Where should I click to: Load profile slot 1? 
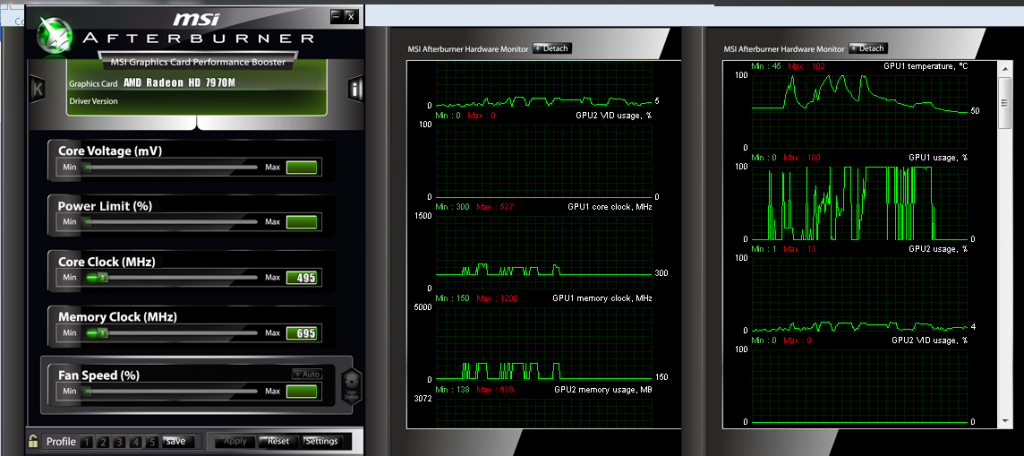pos(88,442)
